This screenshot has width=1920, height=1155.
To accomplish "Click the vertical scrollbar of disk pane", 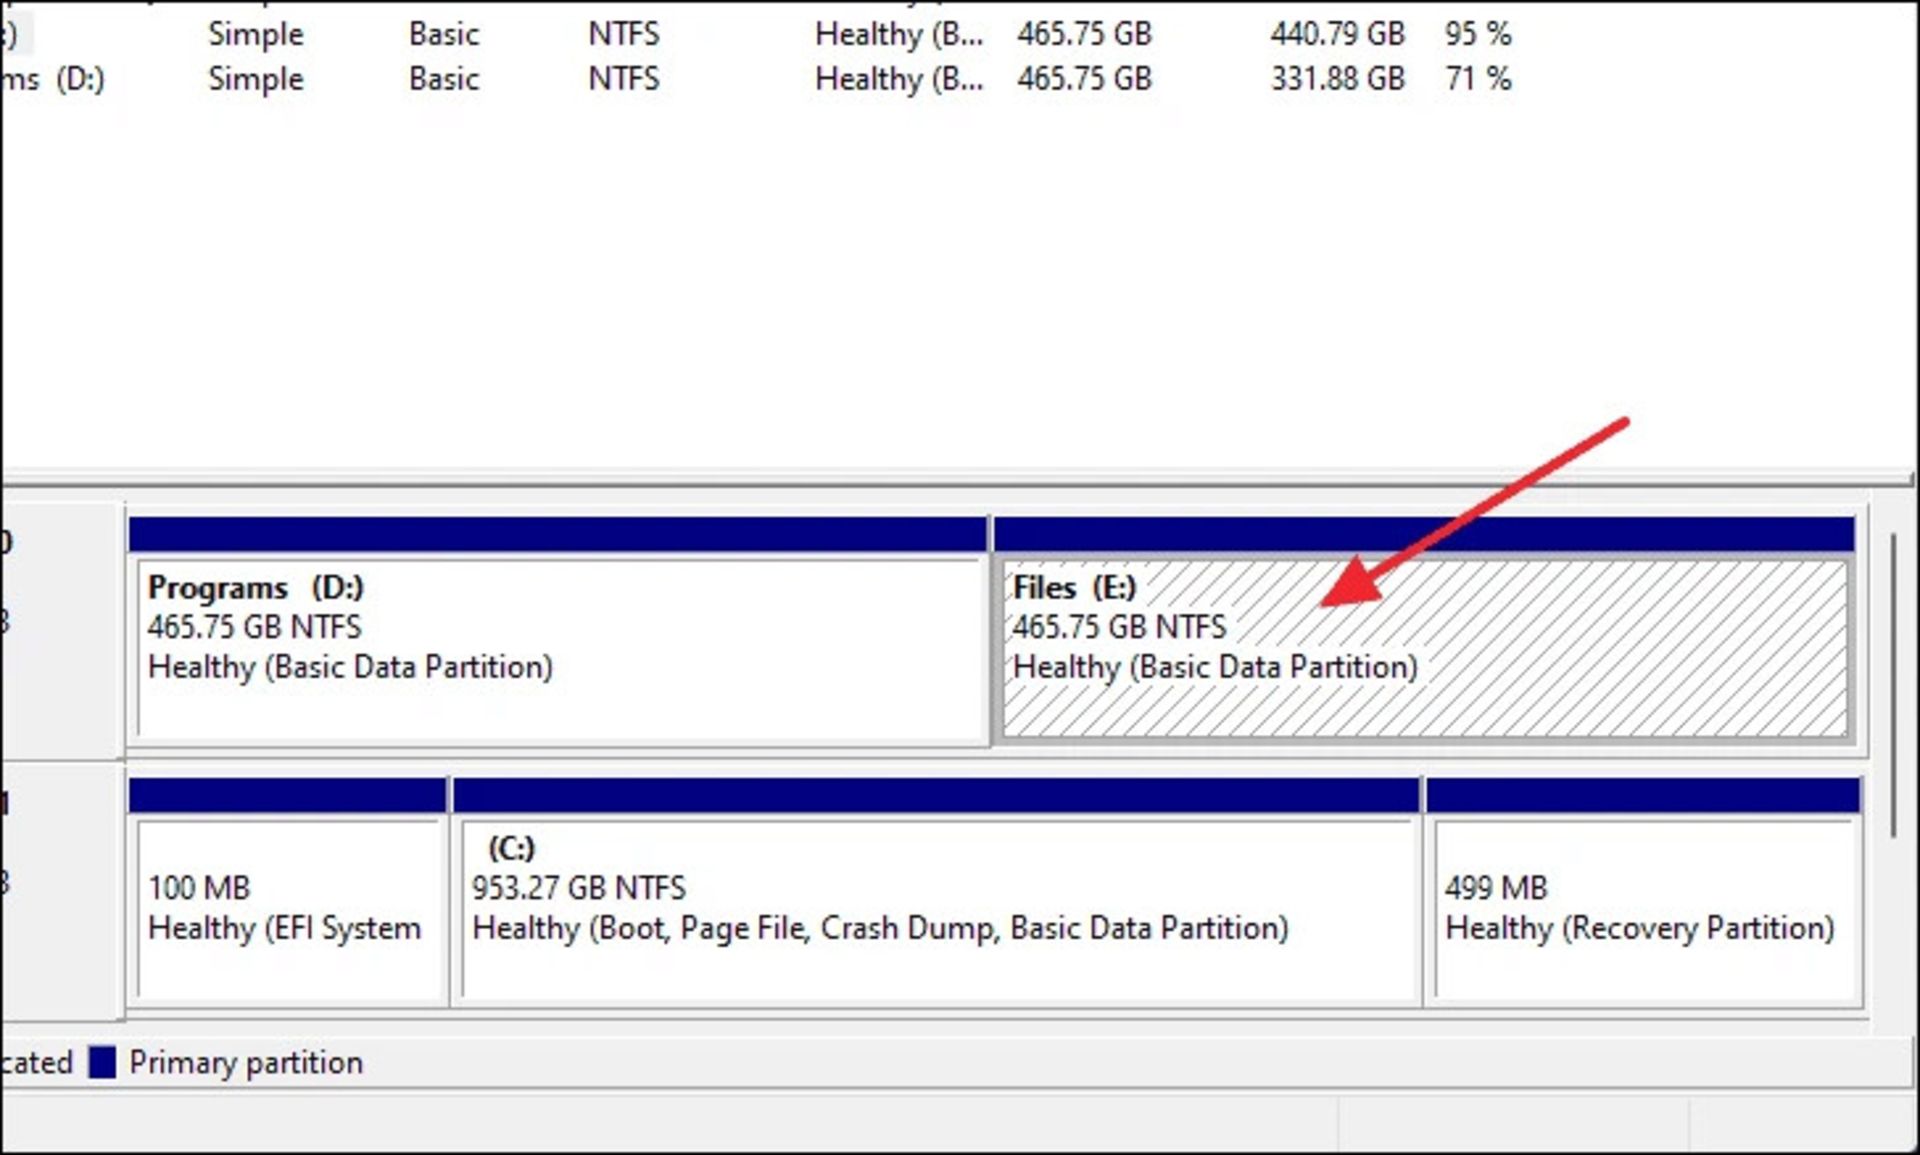I will pos(1893,686).
